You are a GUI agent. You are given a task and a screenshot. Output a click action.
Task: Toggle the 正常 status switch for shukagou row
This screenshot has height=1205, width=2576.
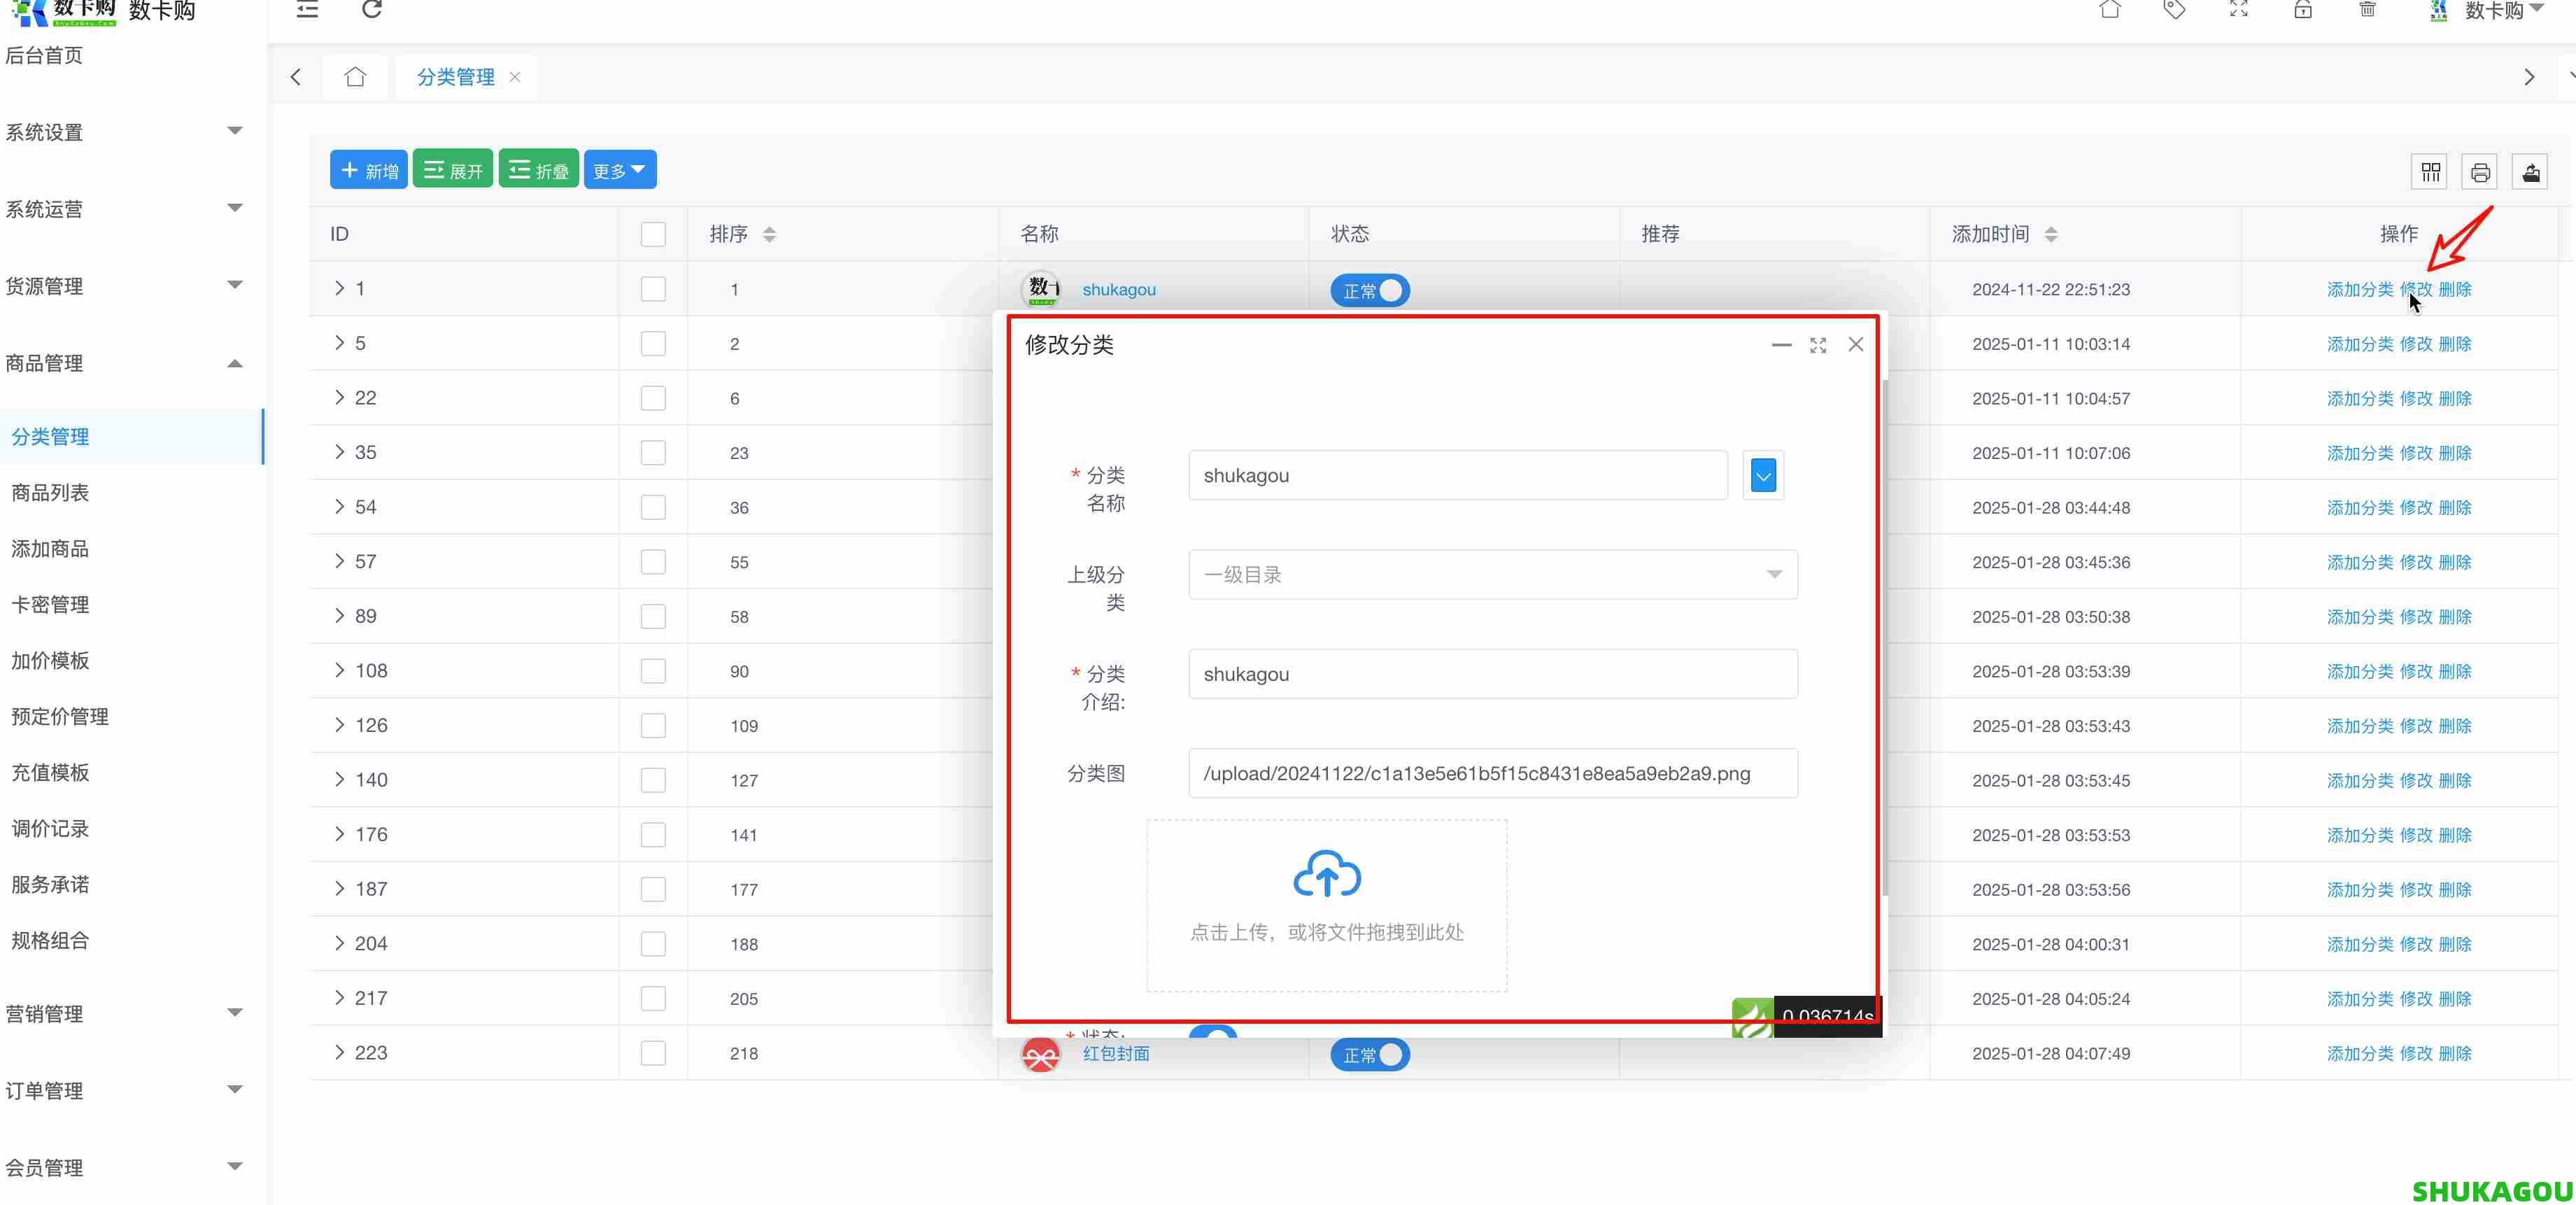[x=1369, y=290]
